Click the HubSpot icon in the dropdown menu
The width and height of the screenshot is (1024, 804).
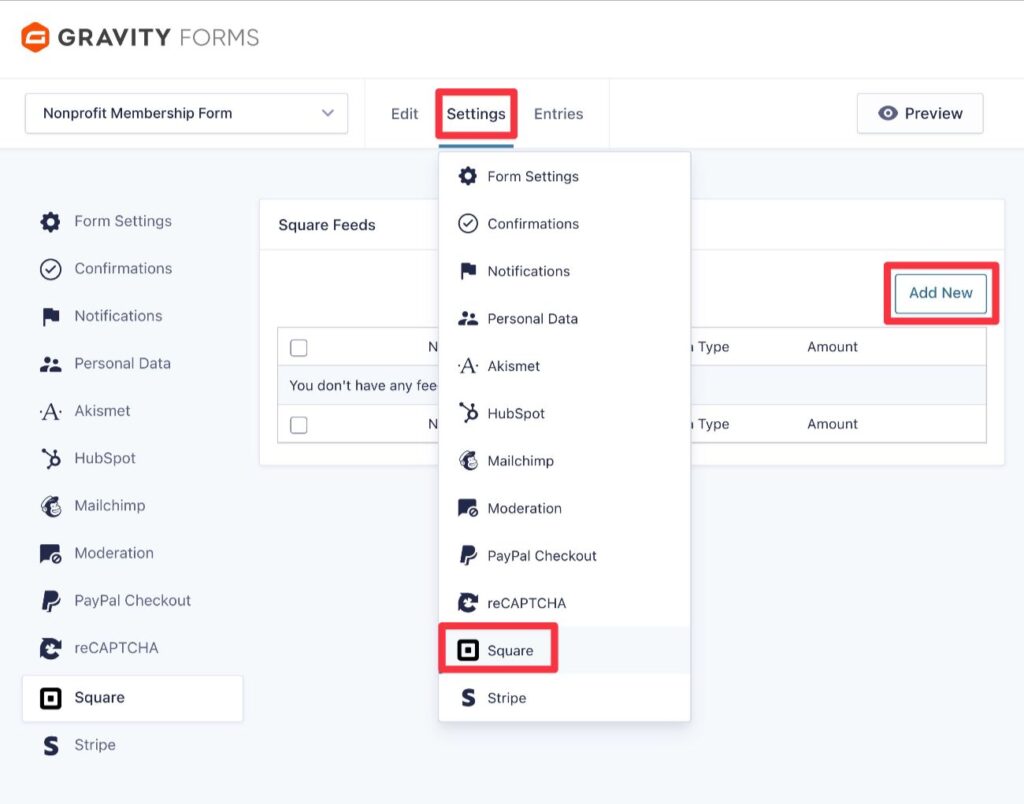468,413
